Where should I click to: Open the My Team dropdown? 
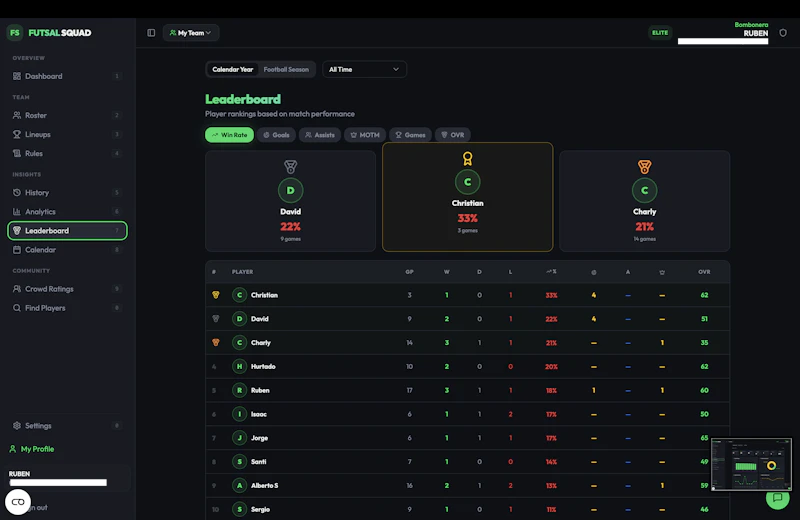point(191,33)
